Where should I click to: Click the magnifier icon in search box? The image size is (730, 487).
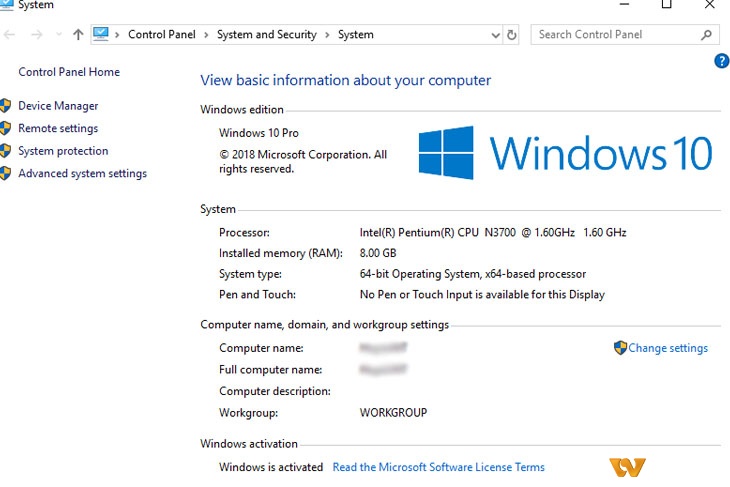tap(707, 35)
